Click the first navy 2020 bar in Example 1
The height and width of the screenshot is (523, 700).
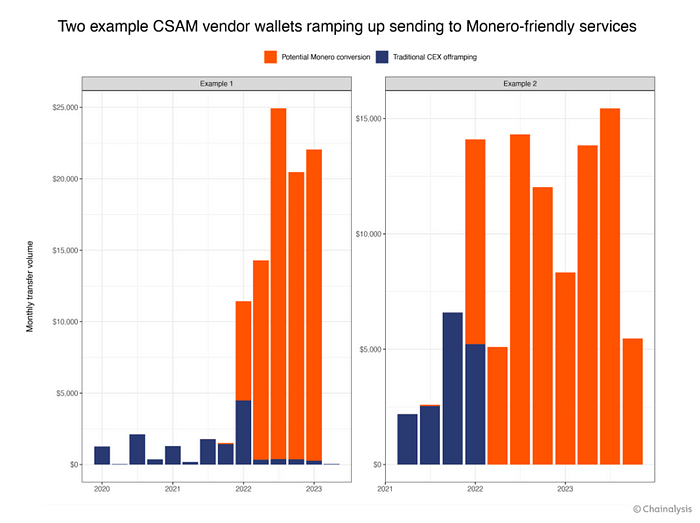pos(102,456)
